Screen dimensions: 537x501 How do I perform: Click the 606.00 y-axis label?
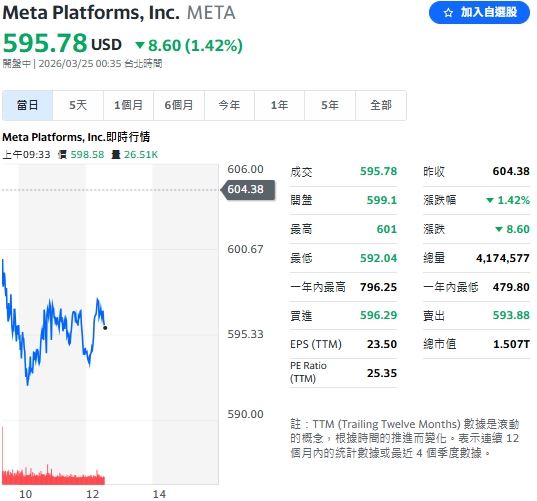[x=246, y=169]
